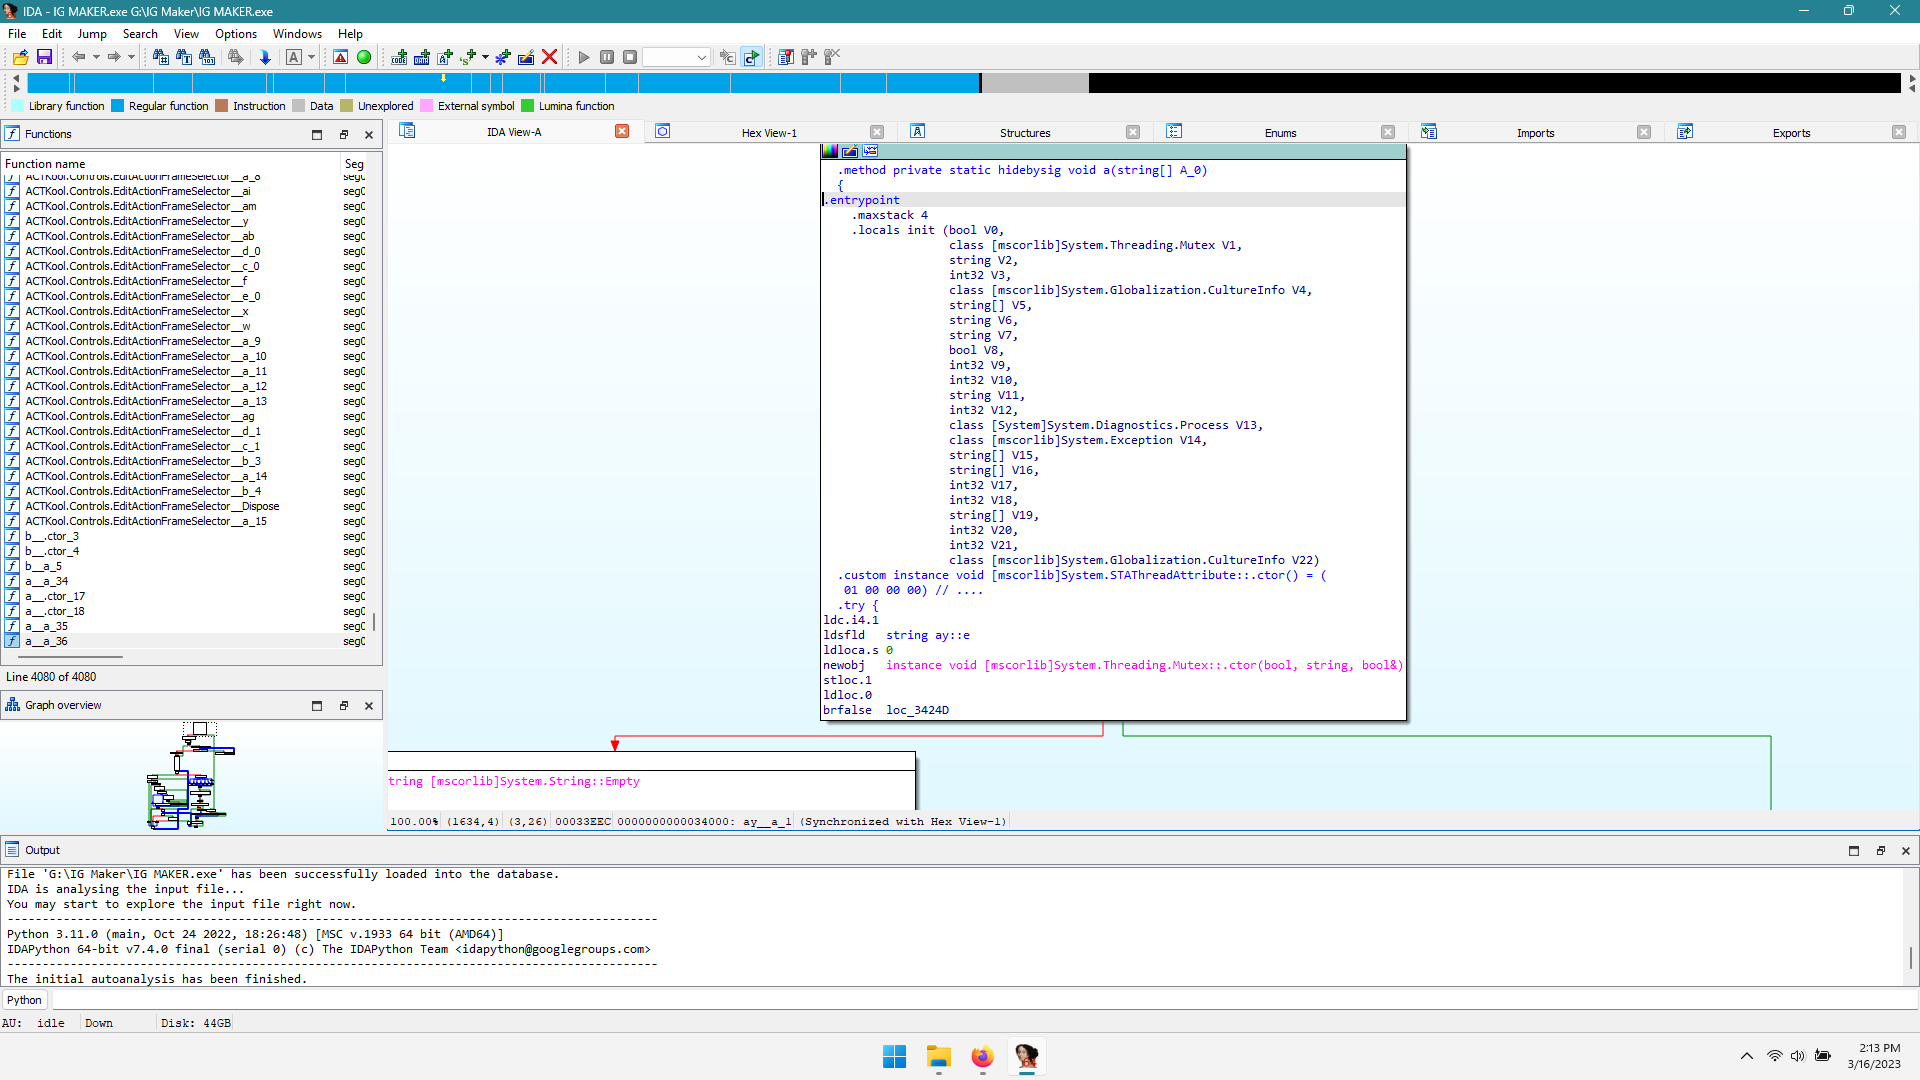Switch to the Exports tab

pos(1791,132)
